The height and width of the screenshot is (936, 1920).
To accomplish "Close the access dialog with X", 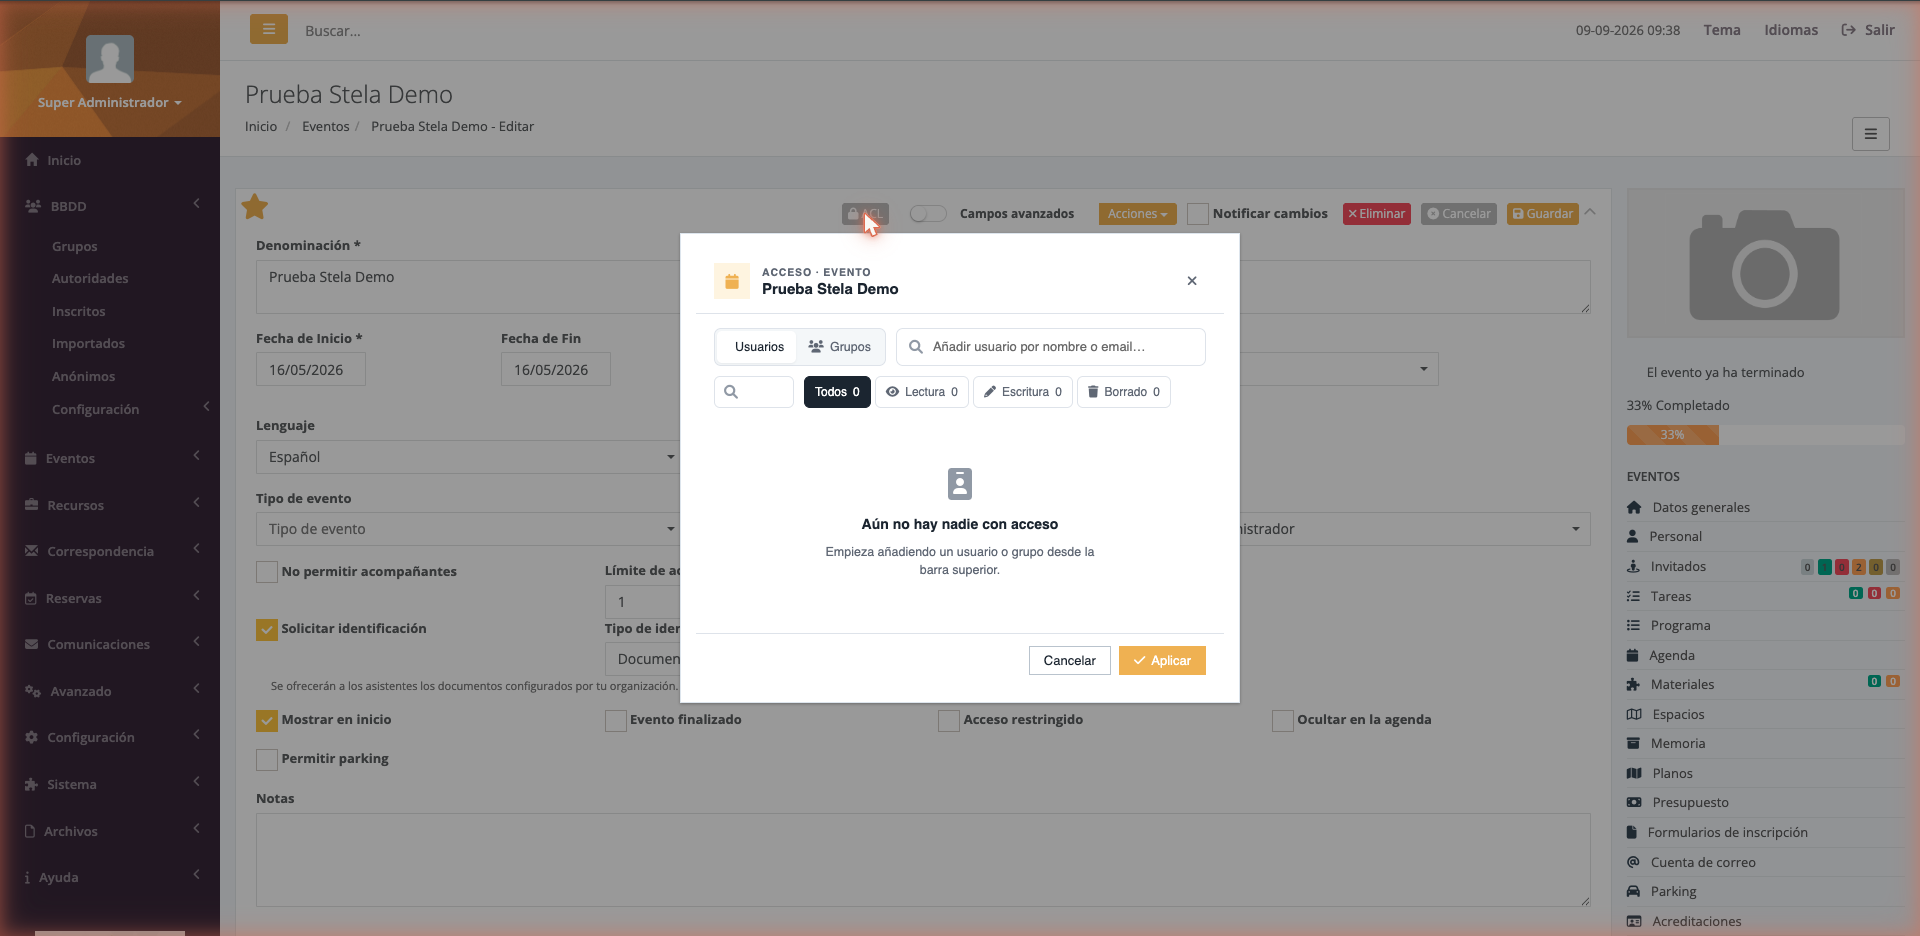I will coord(1192,281).
